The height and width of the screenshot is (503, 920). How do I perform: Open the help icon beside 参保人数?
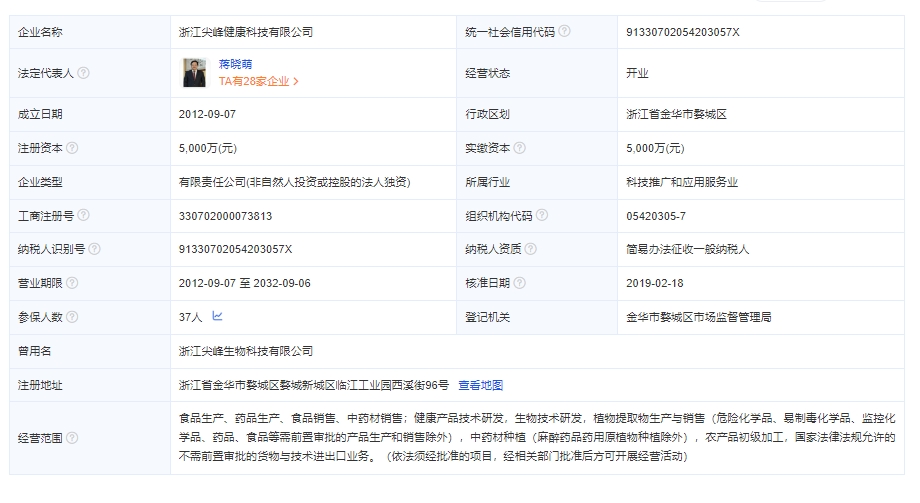pos(72,316)
